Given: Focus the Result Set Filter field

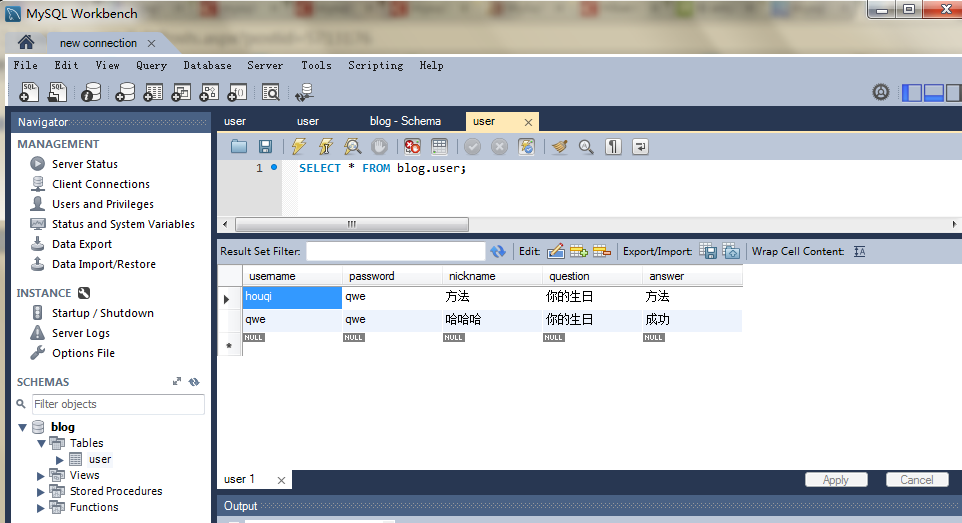Looking at the screenshot, I should click(x=396, y=251).
